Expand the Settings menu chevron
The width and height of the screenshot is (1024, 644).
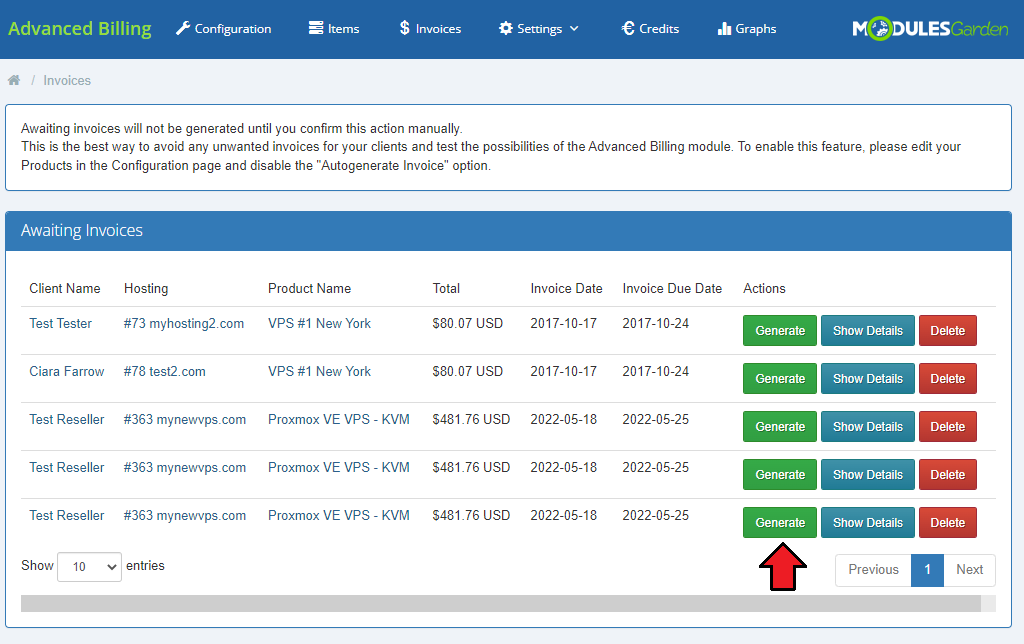tap(574, 29)
